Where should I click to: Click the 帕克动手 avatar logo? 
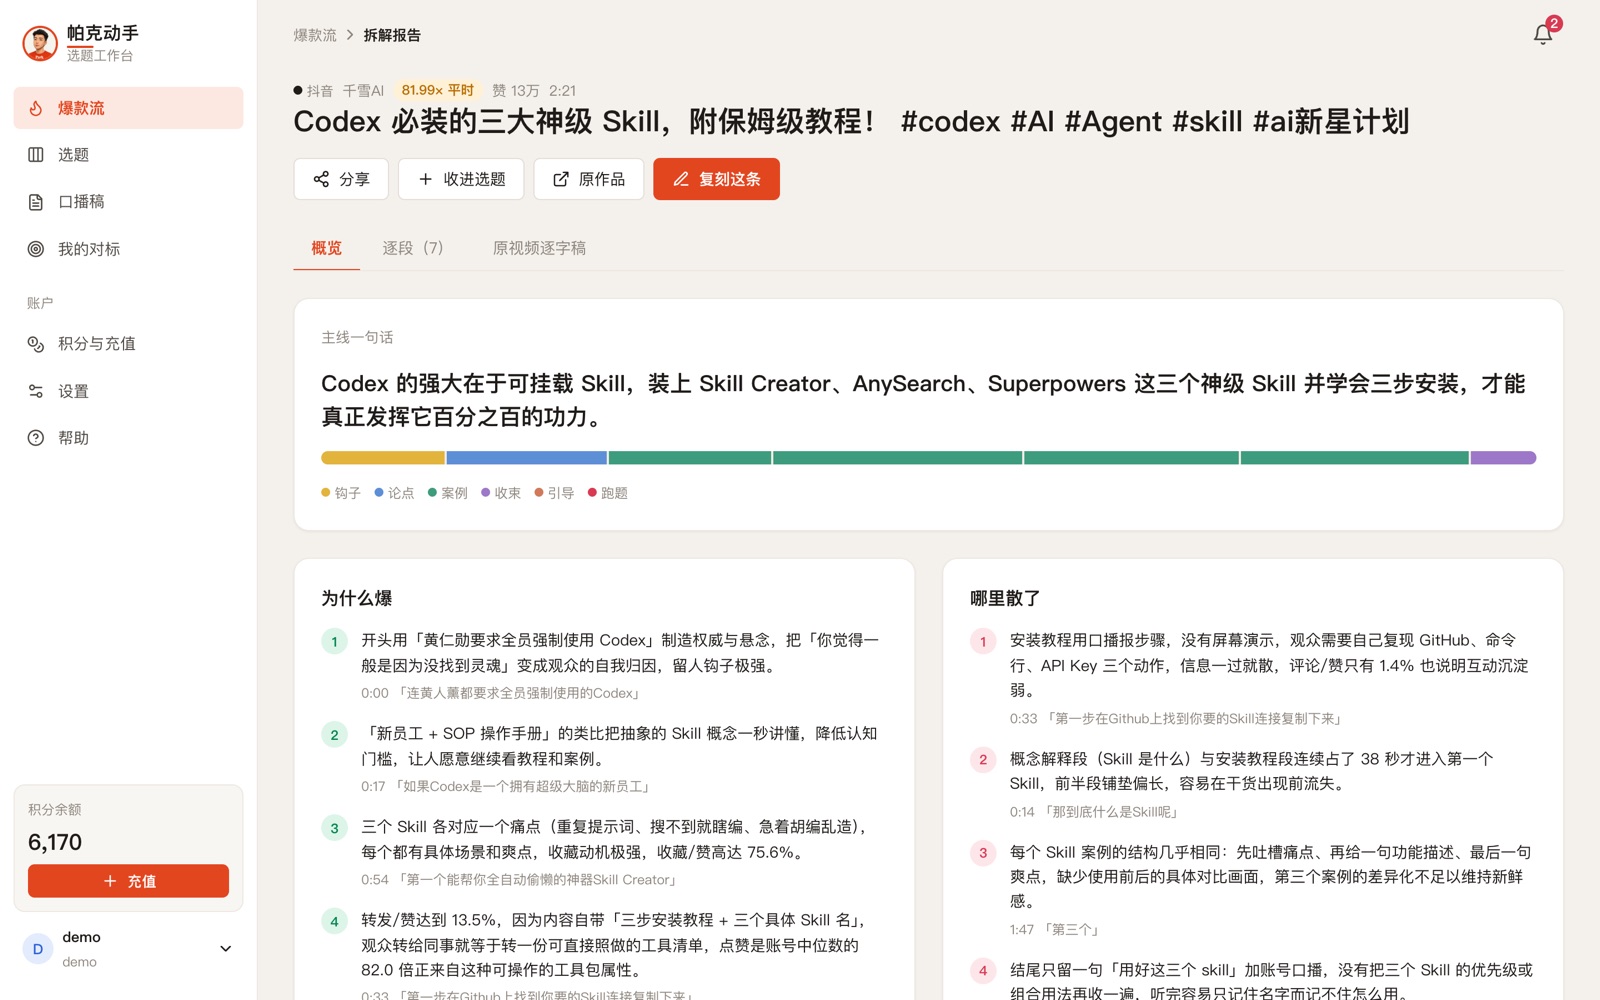tap(40, 43)
